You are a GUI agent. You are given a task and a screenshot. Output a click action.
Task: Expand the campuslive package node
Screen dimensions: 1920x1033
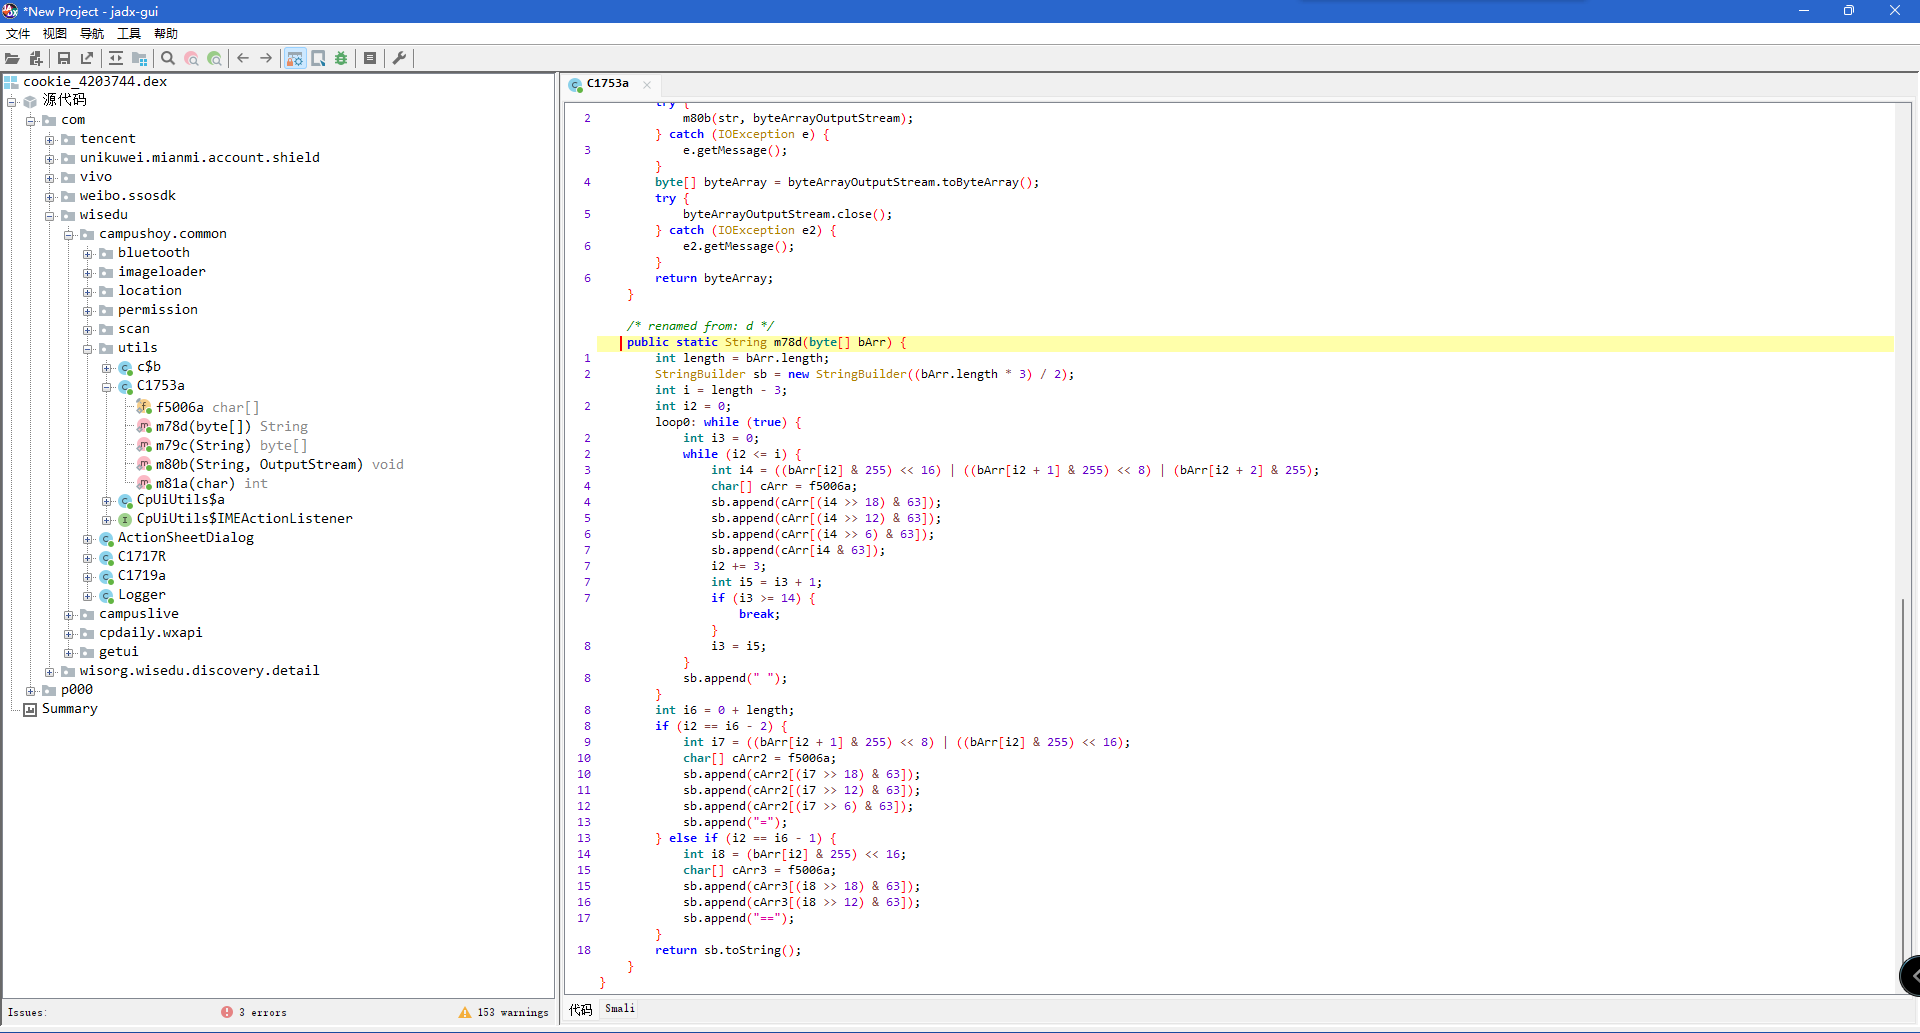[x=69, y=614]
